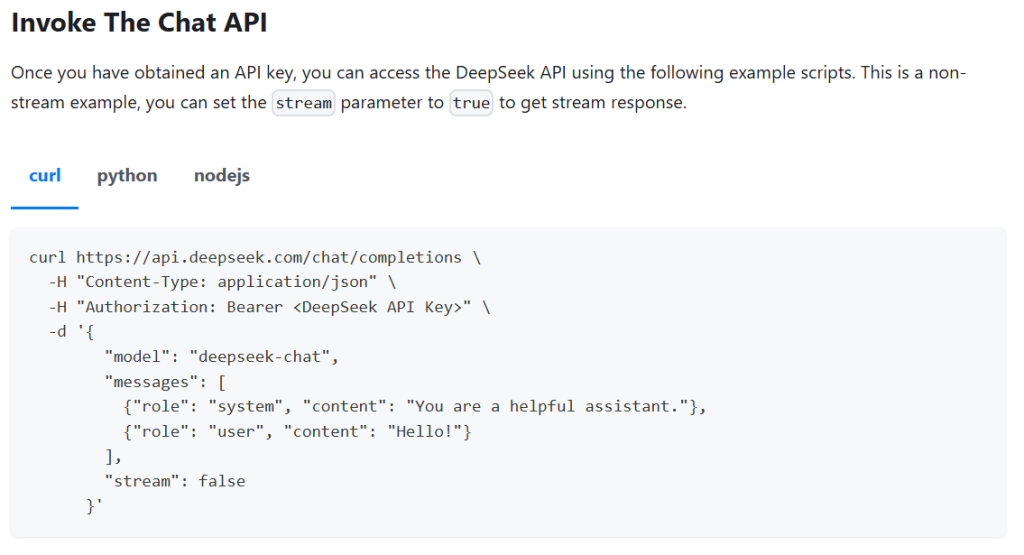The height and width of the screenshot is (555, 1024).
Task: Click the "model": "deepseek-chat" line
Action: 221,357
